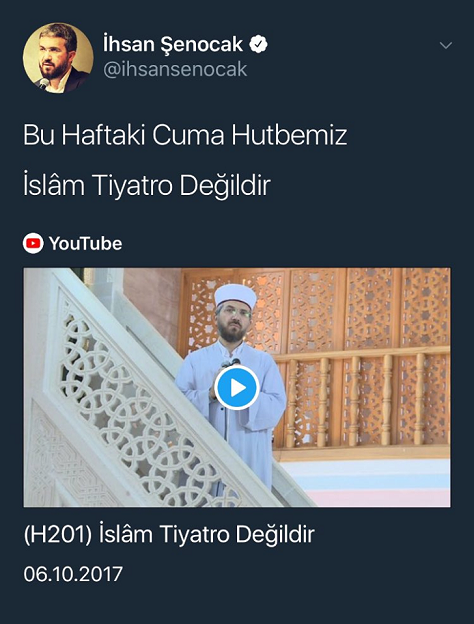Click the imam's bearded face in the video preview

[232, 322]
